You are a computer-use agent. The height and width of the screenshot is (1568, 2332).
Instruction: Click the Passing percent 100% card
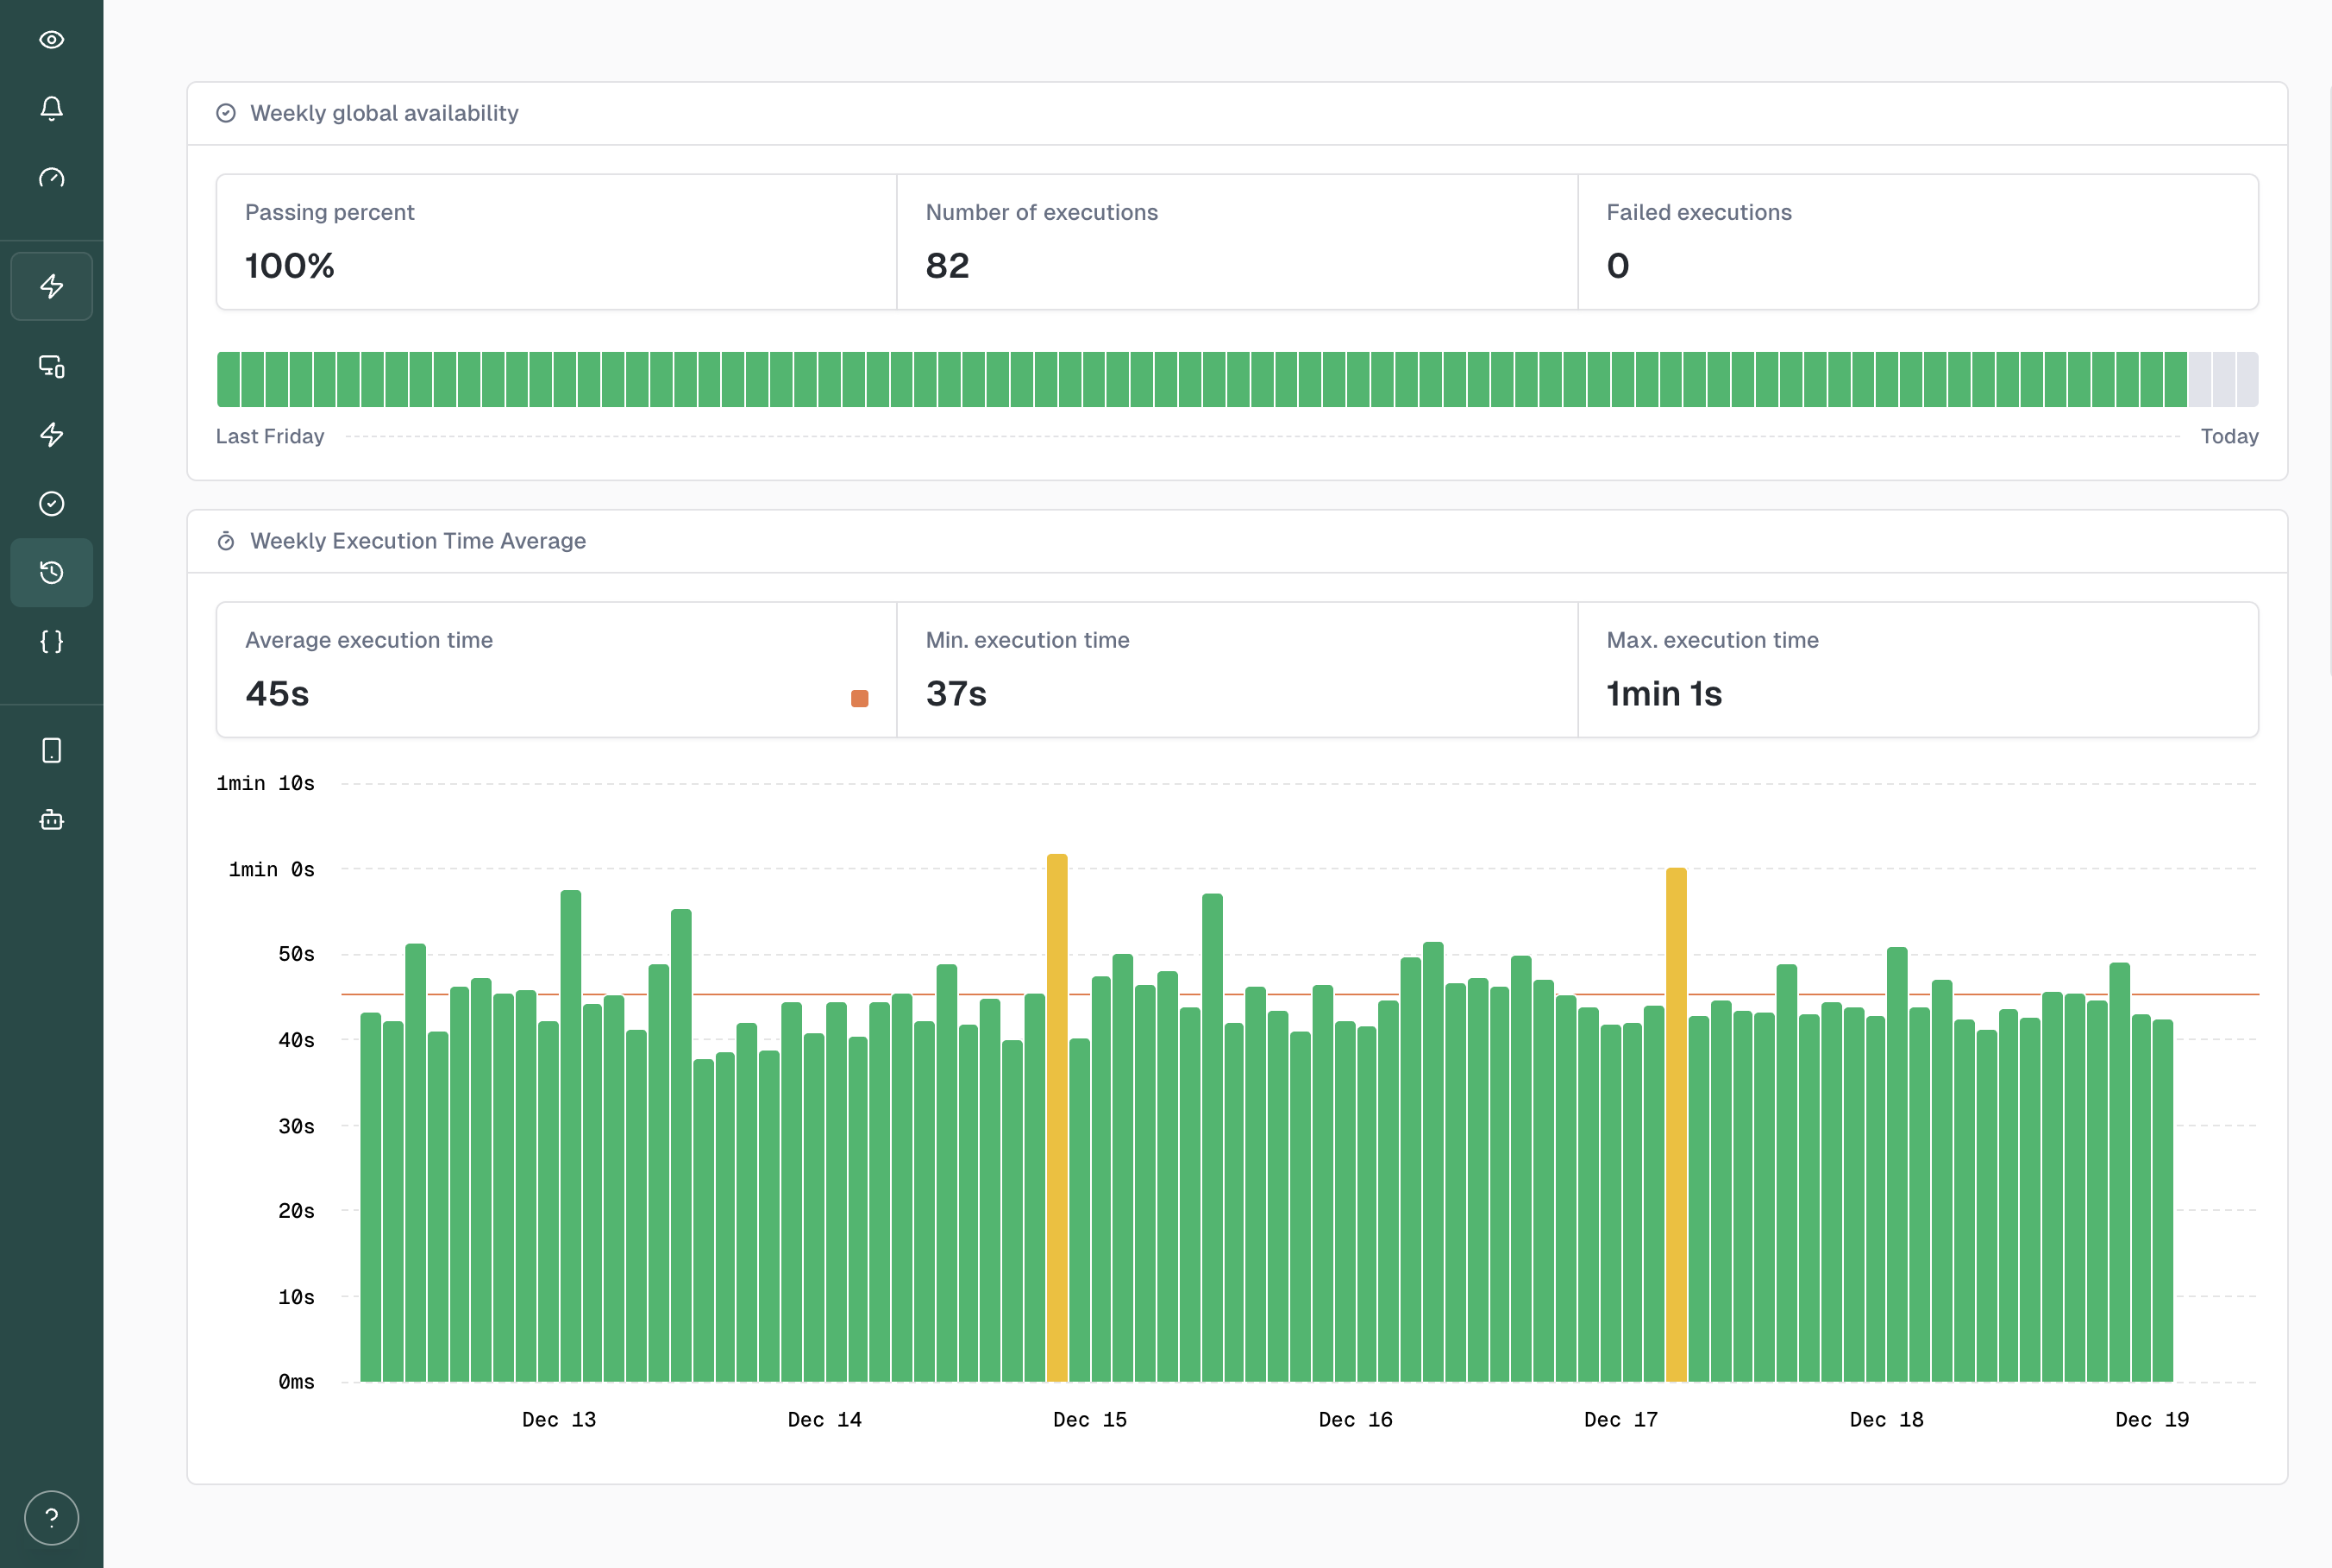coord(556,242)
